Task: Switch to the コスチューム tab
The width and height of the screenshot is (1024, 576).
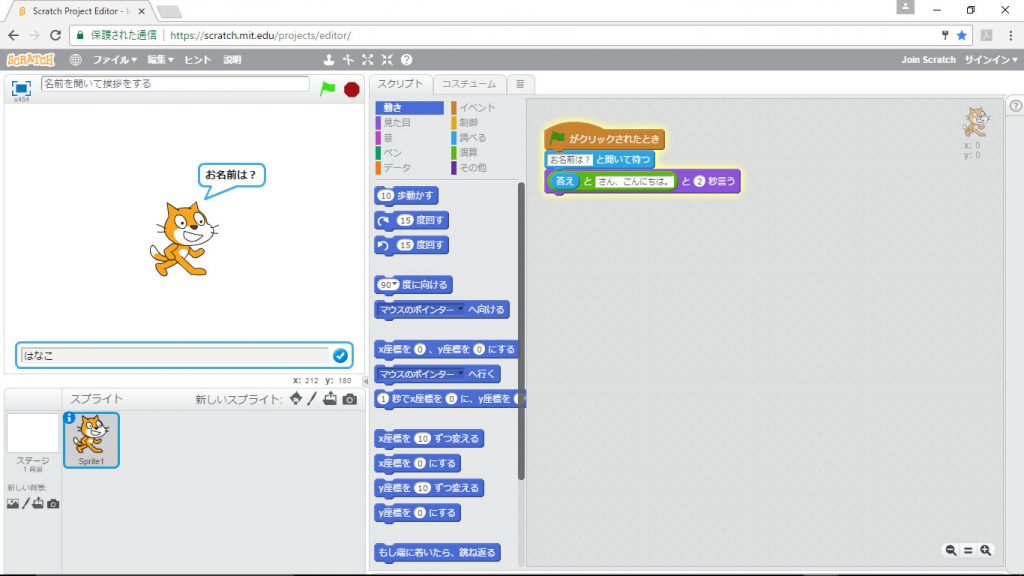Action: click(469, 84)
